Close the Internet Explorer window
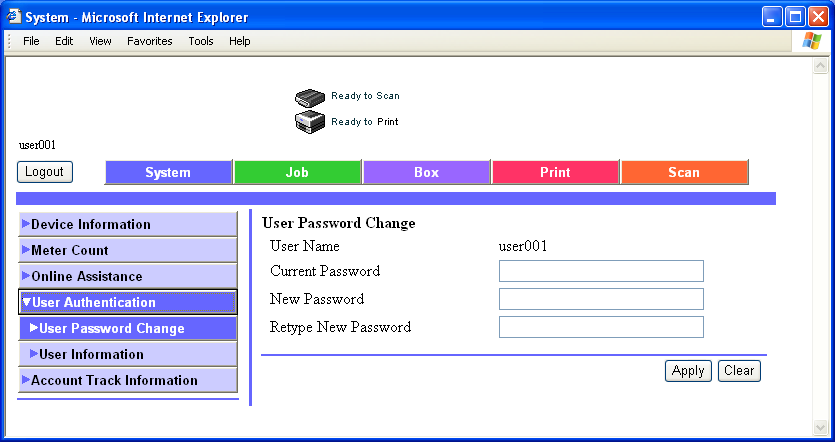The image size is (835, 442). (x=818, y=17)
